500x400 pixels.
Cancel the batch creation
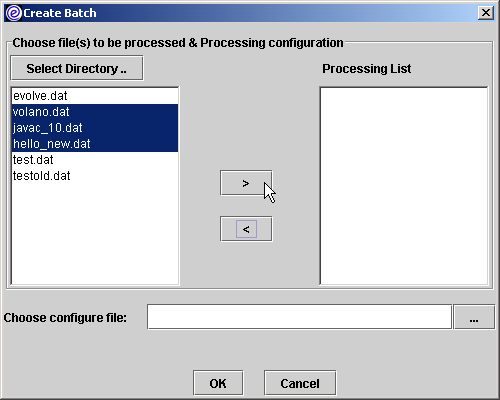click(x=300, y=383)
